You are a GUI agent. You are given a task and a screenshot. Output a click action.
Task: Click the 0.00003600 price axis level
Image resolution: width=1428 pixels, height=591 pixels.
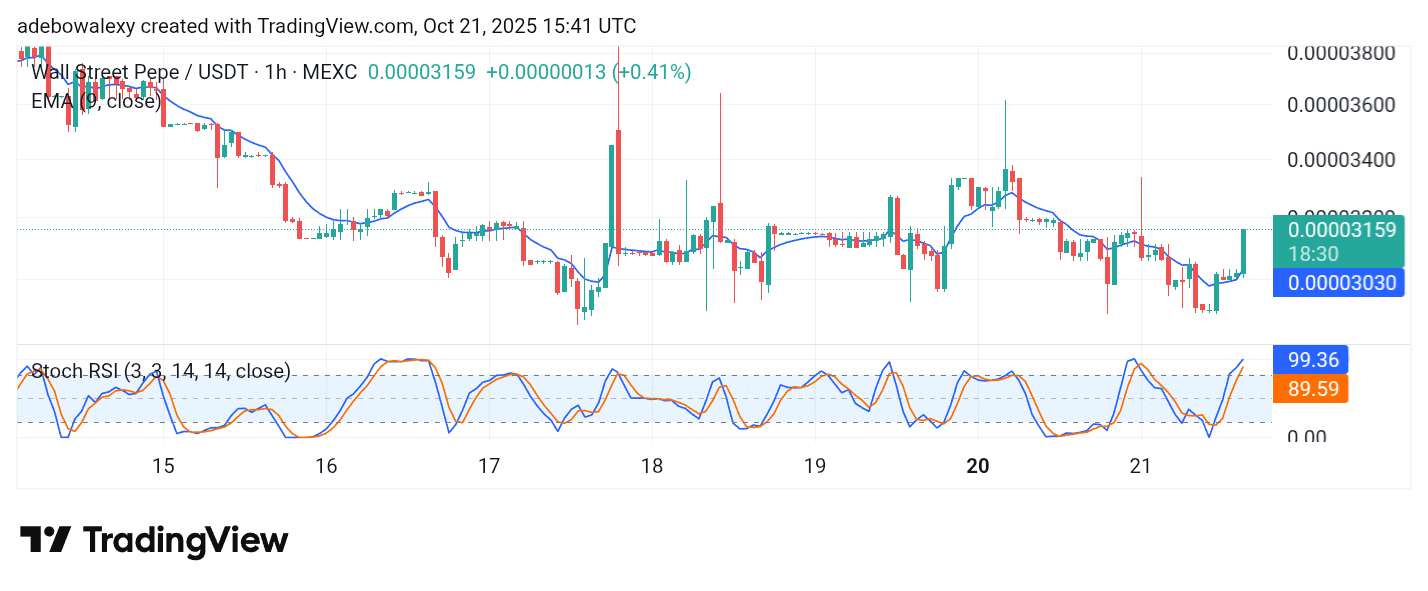(x=1340, y=105)
